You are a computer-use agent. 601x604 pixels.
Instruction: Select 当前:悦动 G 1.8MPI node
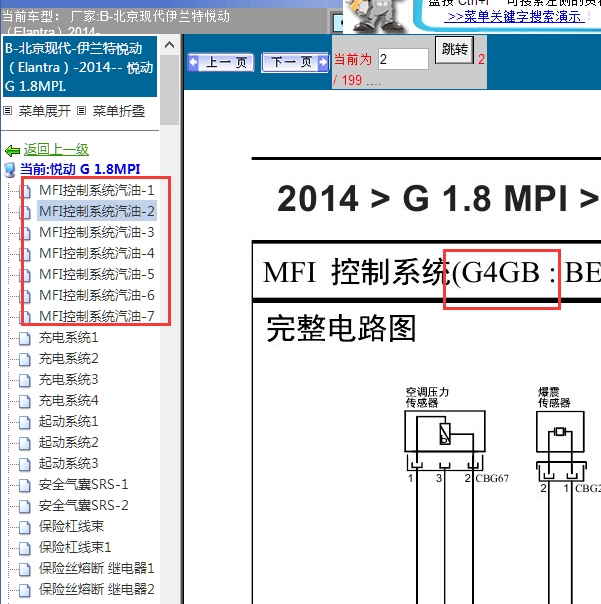[80, 169]
